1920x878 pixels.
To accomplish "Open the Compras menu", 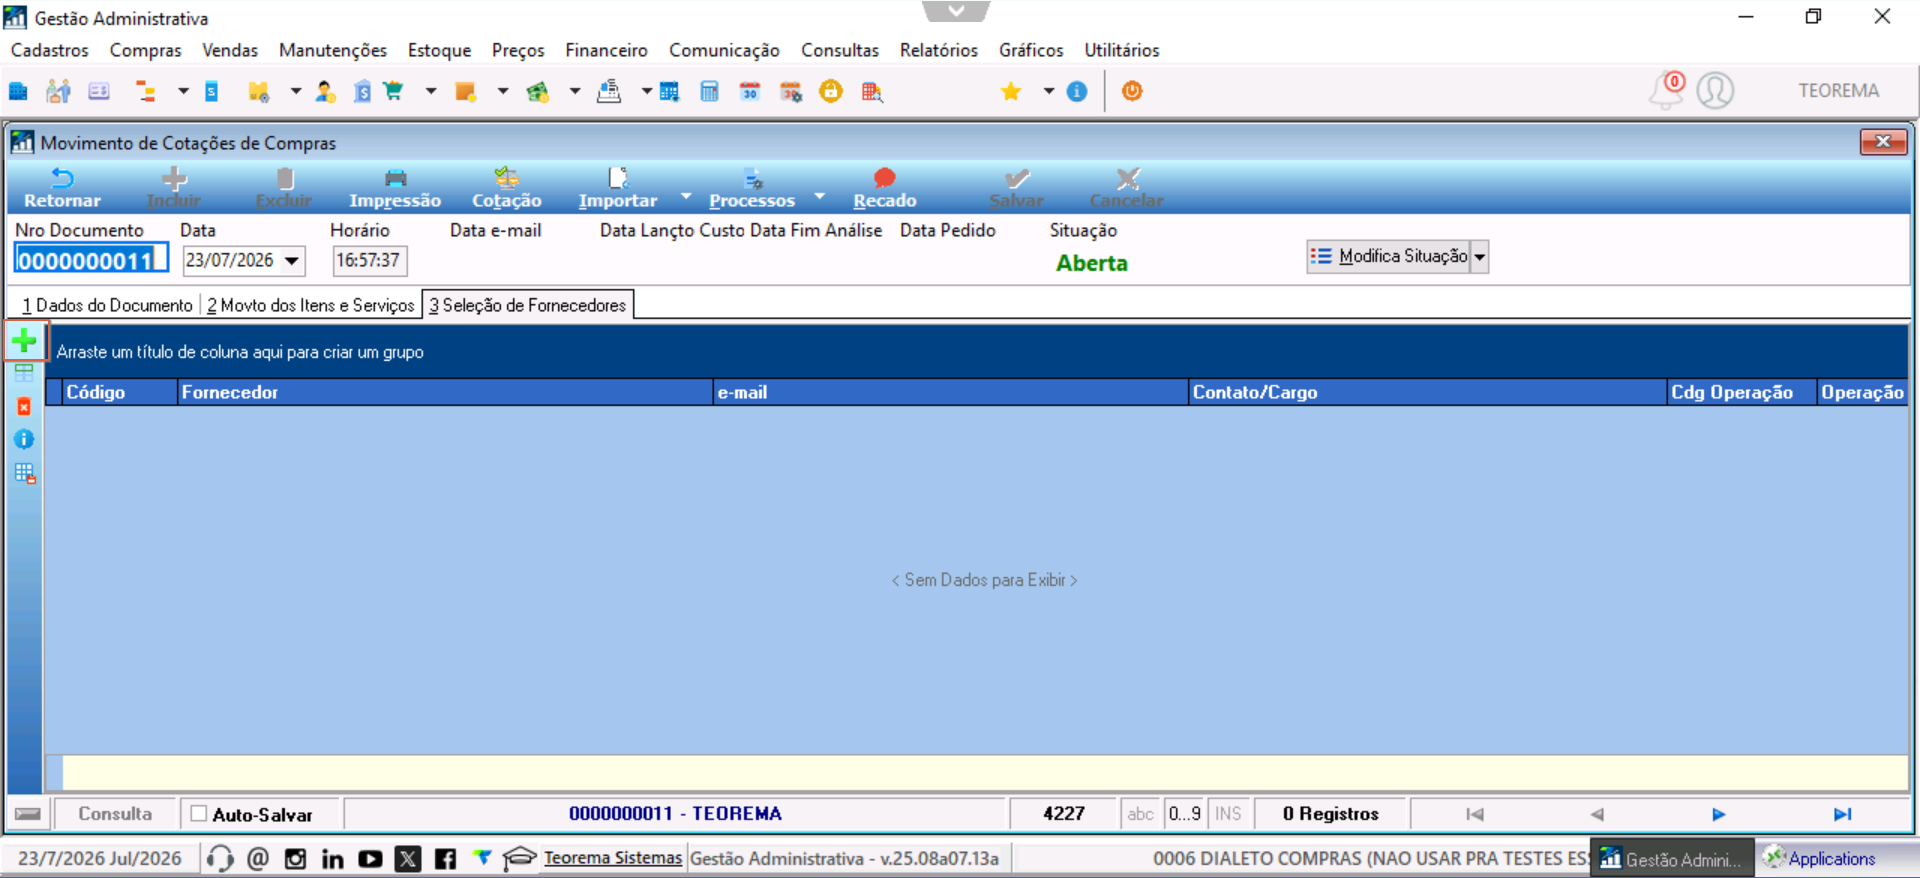I will (146, 50).
